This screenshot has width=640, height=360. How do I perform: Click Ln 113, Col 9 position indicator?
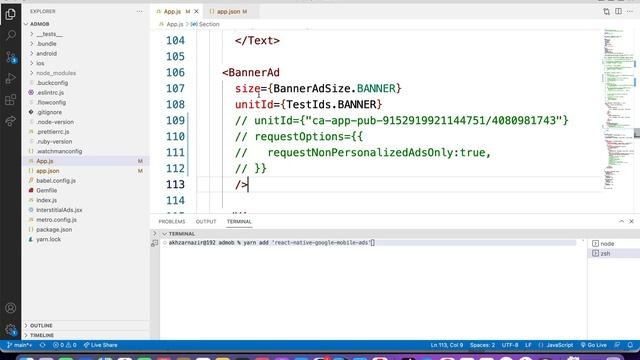pos(447,345)
